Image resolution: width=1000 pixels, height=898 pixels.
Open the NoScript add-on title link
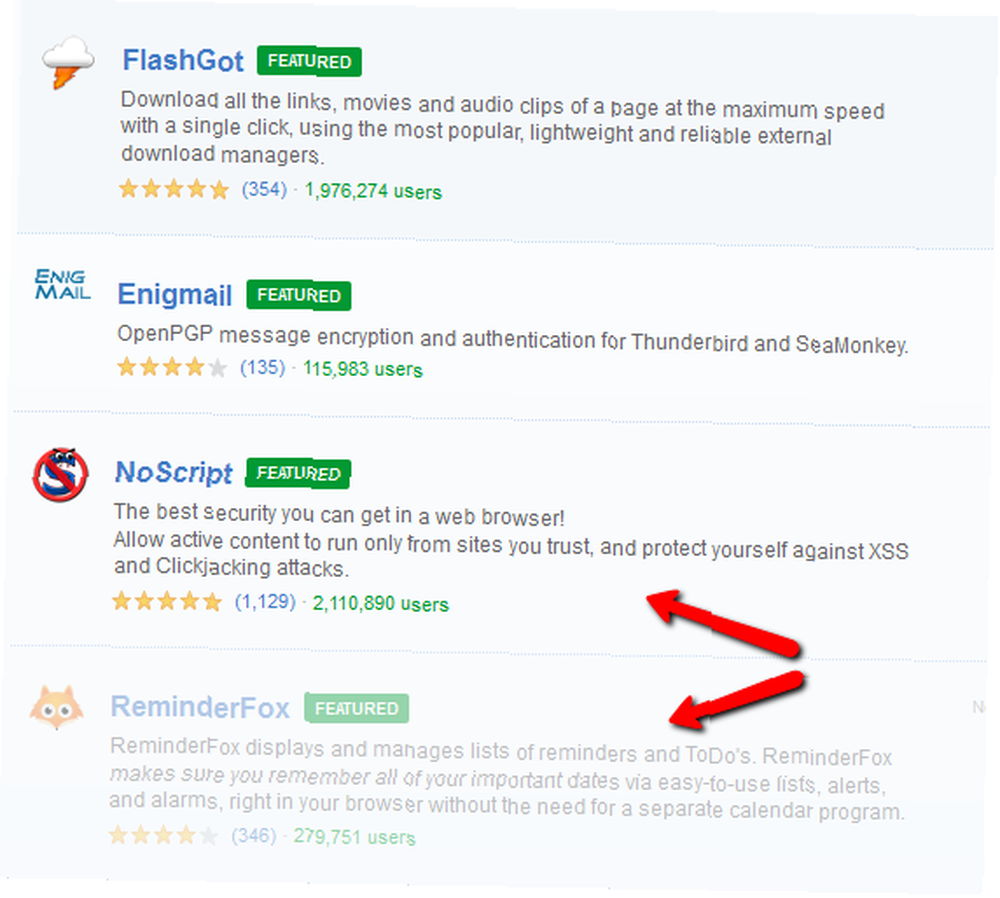click(x=173, y=473)
